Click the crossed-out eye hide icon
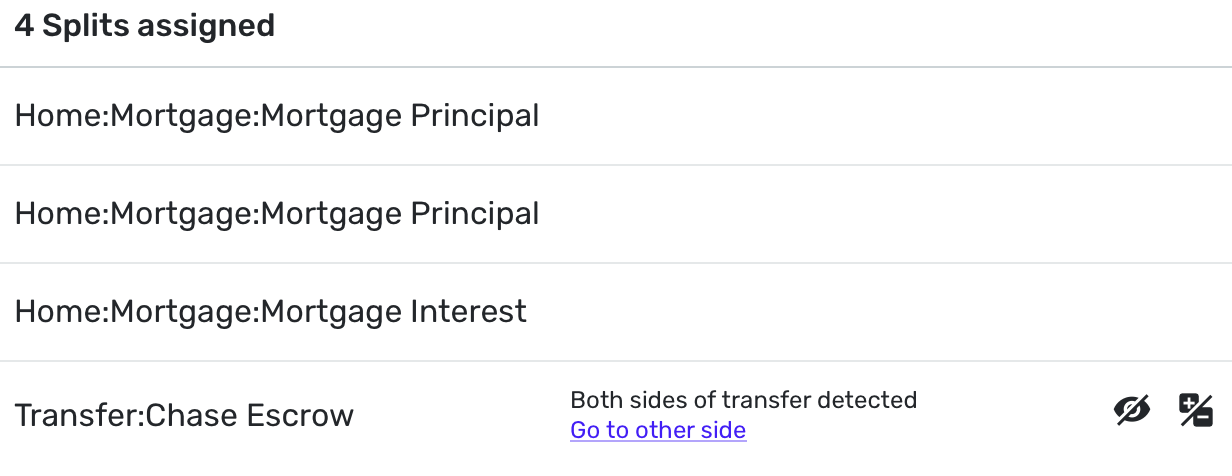The height and width of the screenshot is (476, 1232). pos(1132,411)
